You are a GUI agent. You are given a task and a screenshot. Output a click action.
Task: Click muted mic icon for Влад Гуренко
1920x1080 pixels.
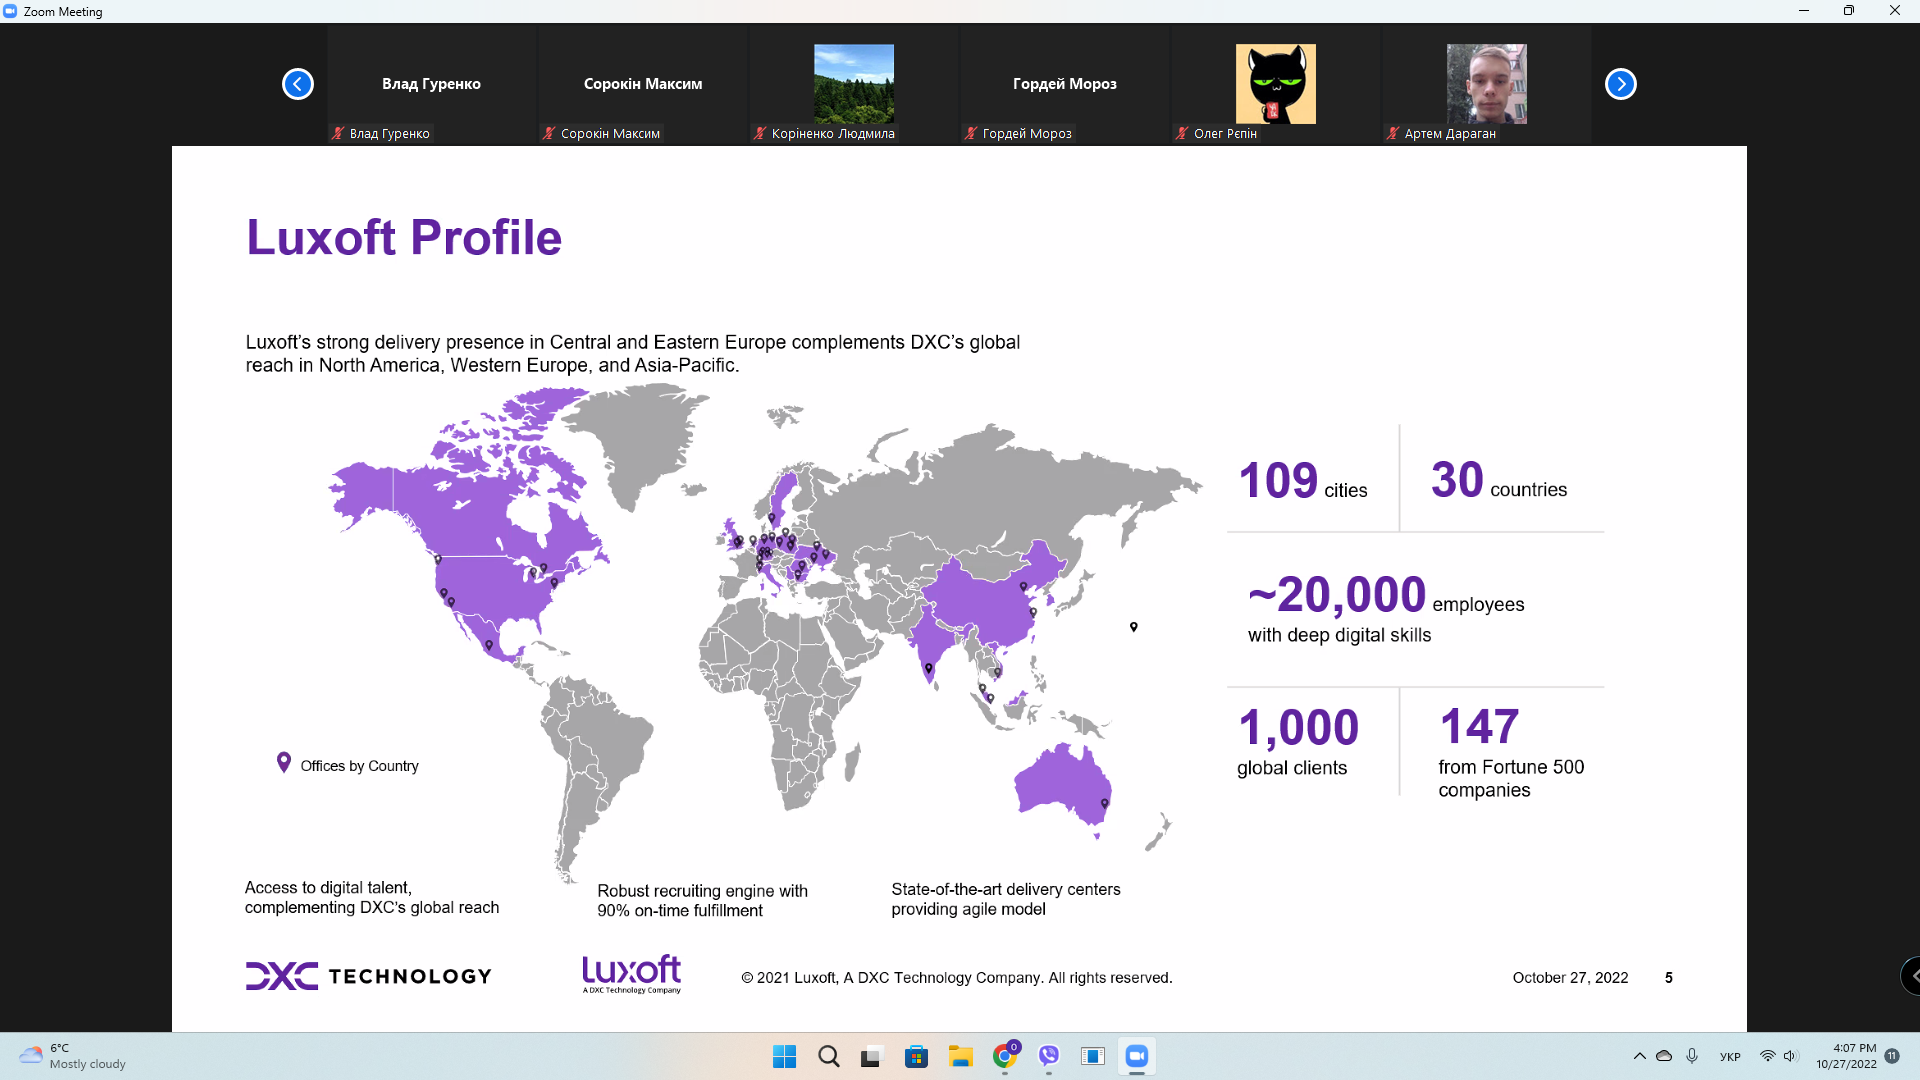pos(338,133)
